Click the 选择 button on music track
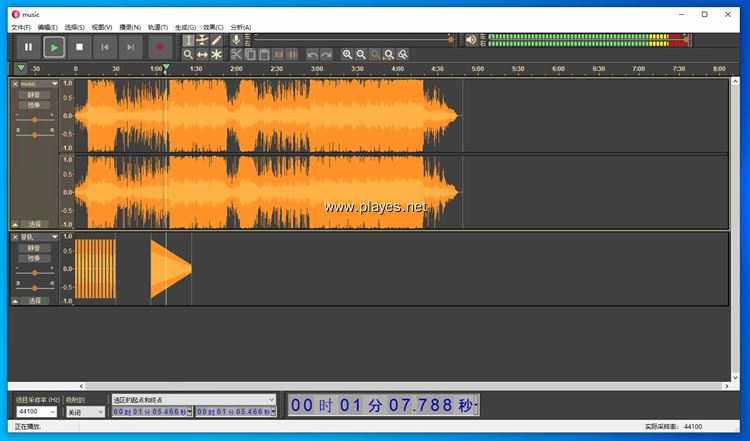 coord(34,224)
